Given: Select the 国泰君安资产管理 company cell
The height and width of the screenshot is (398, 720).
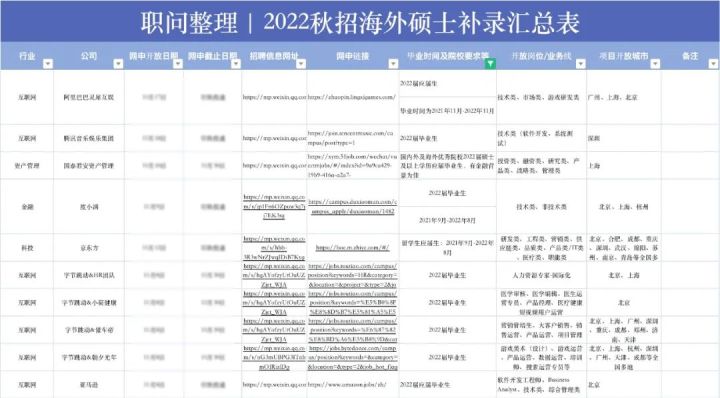Looking at the screenshot, I should (89, 166).
